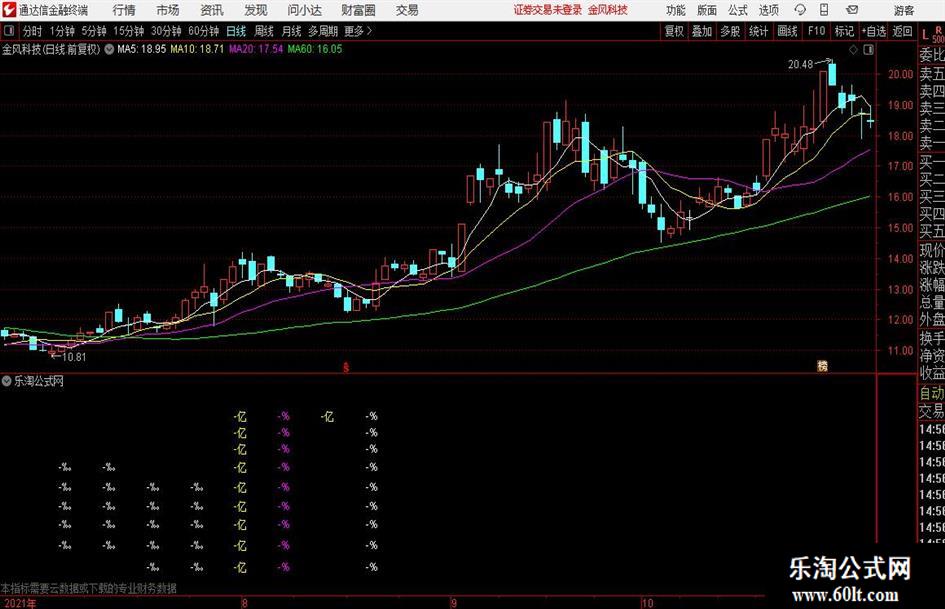Image resolution: width=945 pixels, height=609 pixels.
Task: Click the 公式 menu item
Action: coord(738,10)
